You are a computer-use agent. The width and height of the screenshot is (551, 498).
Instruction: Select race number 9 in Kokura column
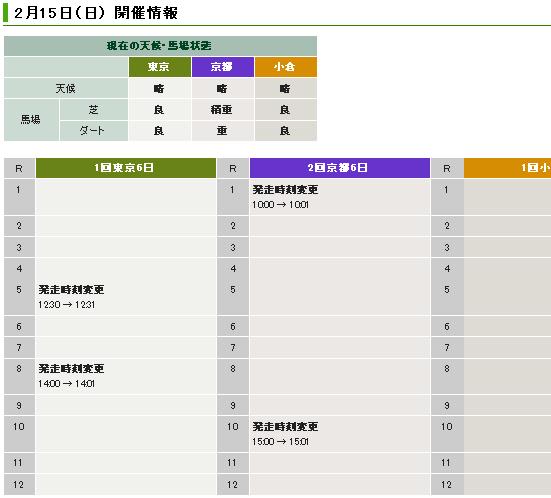[447, 406]
